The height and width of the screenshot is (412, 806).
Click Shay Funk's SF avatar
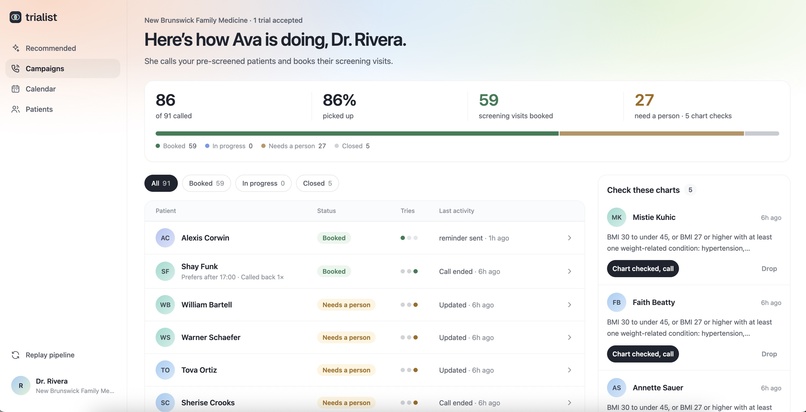click(165, 271)
